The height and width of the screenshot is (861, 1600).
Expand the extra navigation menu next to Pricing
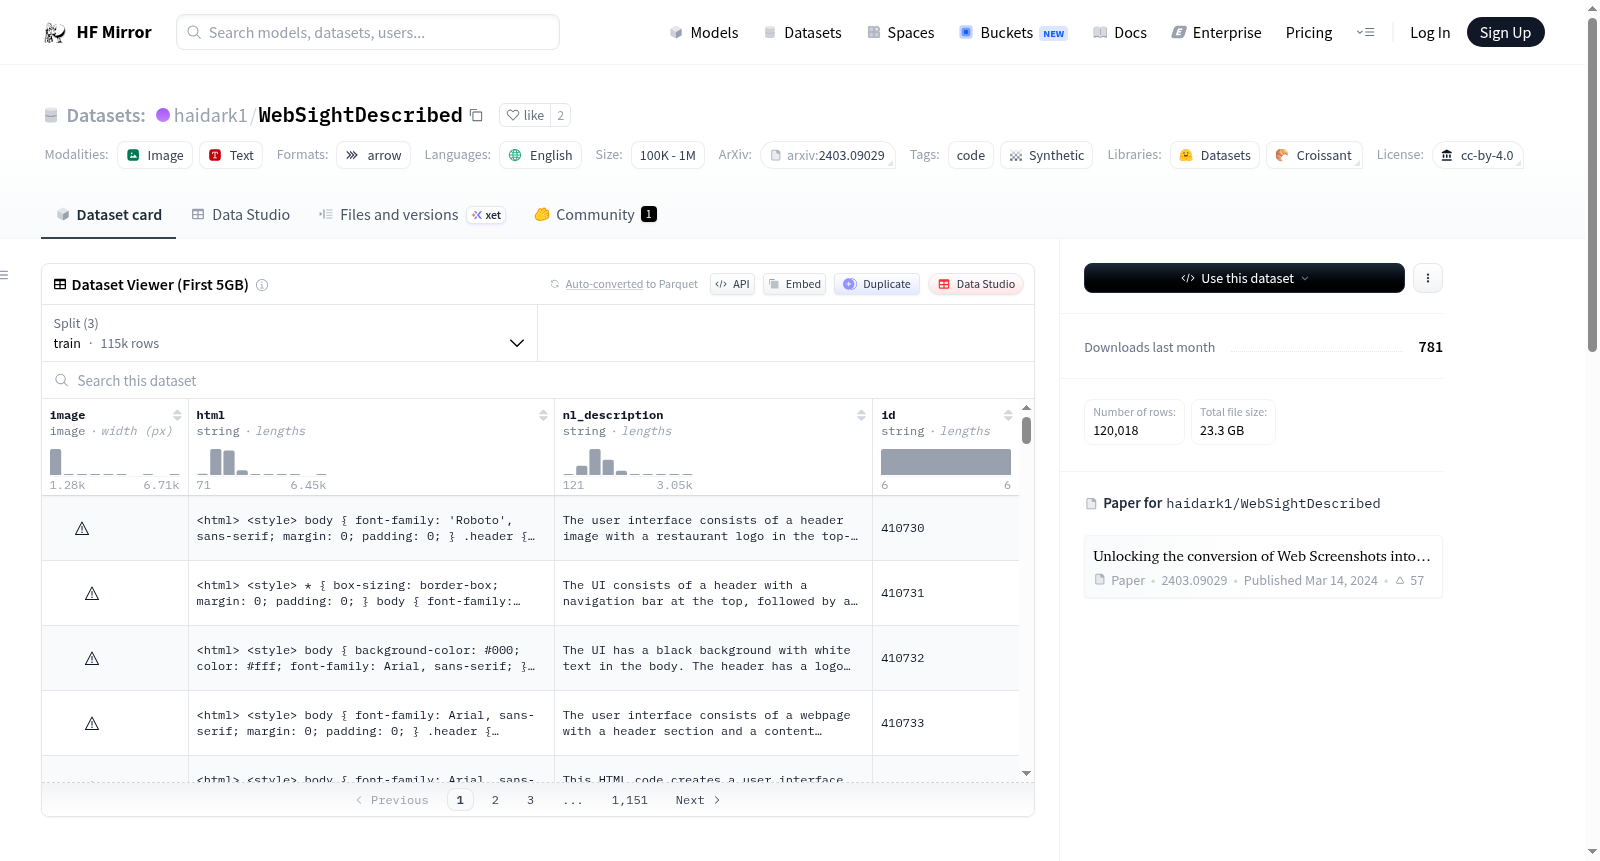pyautogui.click(x=1365, y=32)
